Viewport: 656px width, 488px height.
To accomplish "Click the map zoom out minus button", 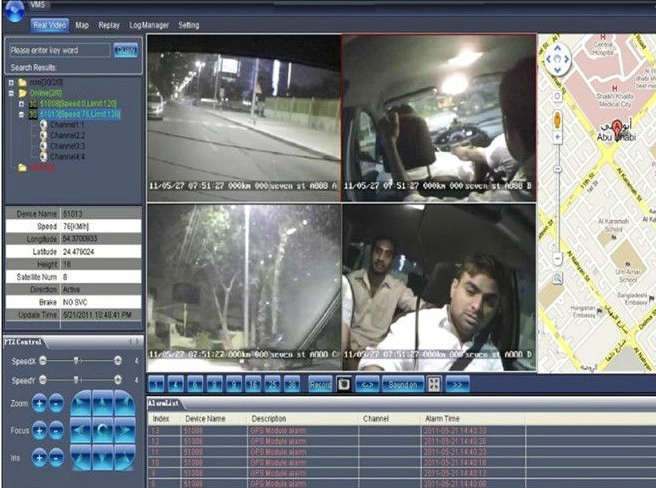I will pyautogui.click(x=557, y=258).
